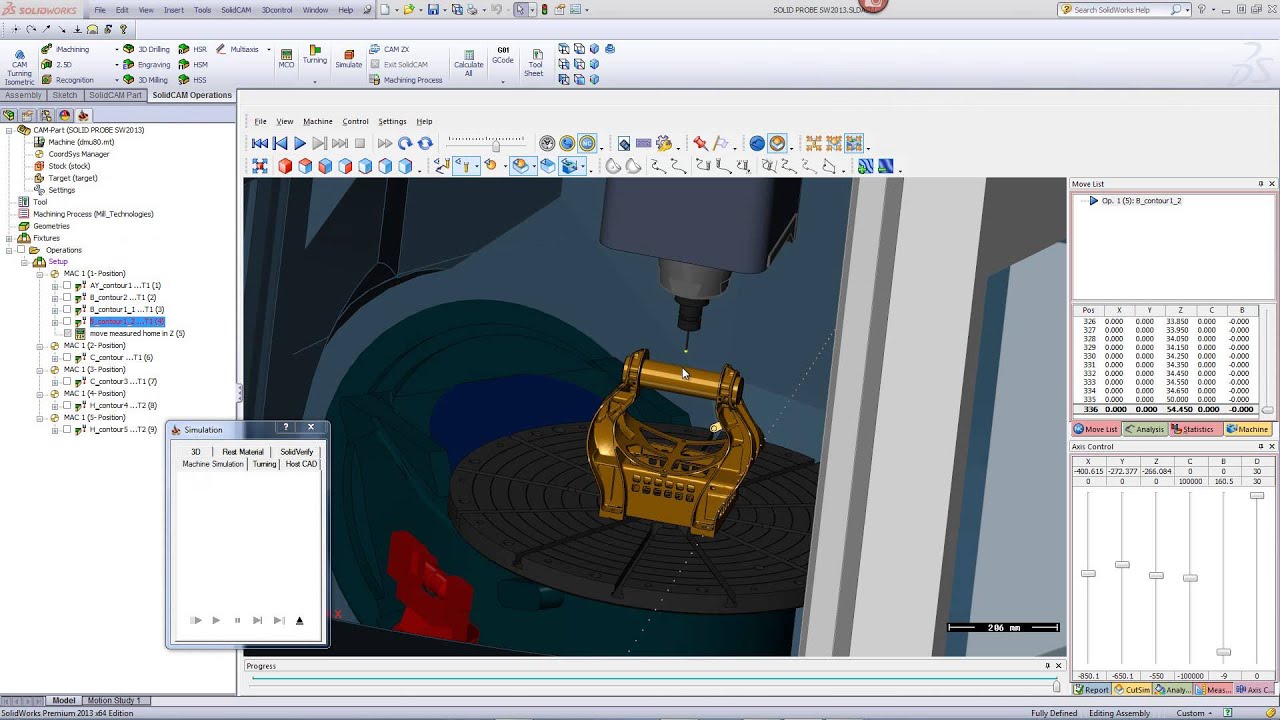Screen dimensions: 1280x720
Task: Toggle the 'move measured home in Z' checkbox
Action: pos(67,333)
